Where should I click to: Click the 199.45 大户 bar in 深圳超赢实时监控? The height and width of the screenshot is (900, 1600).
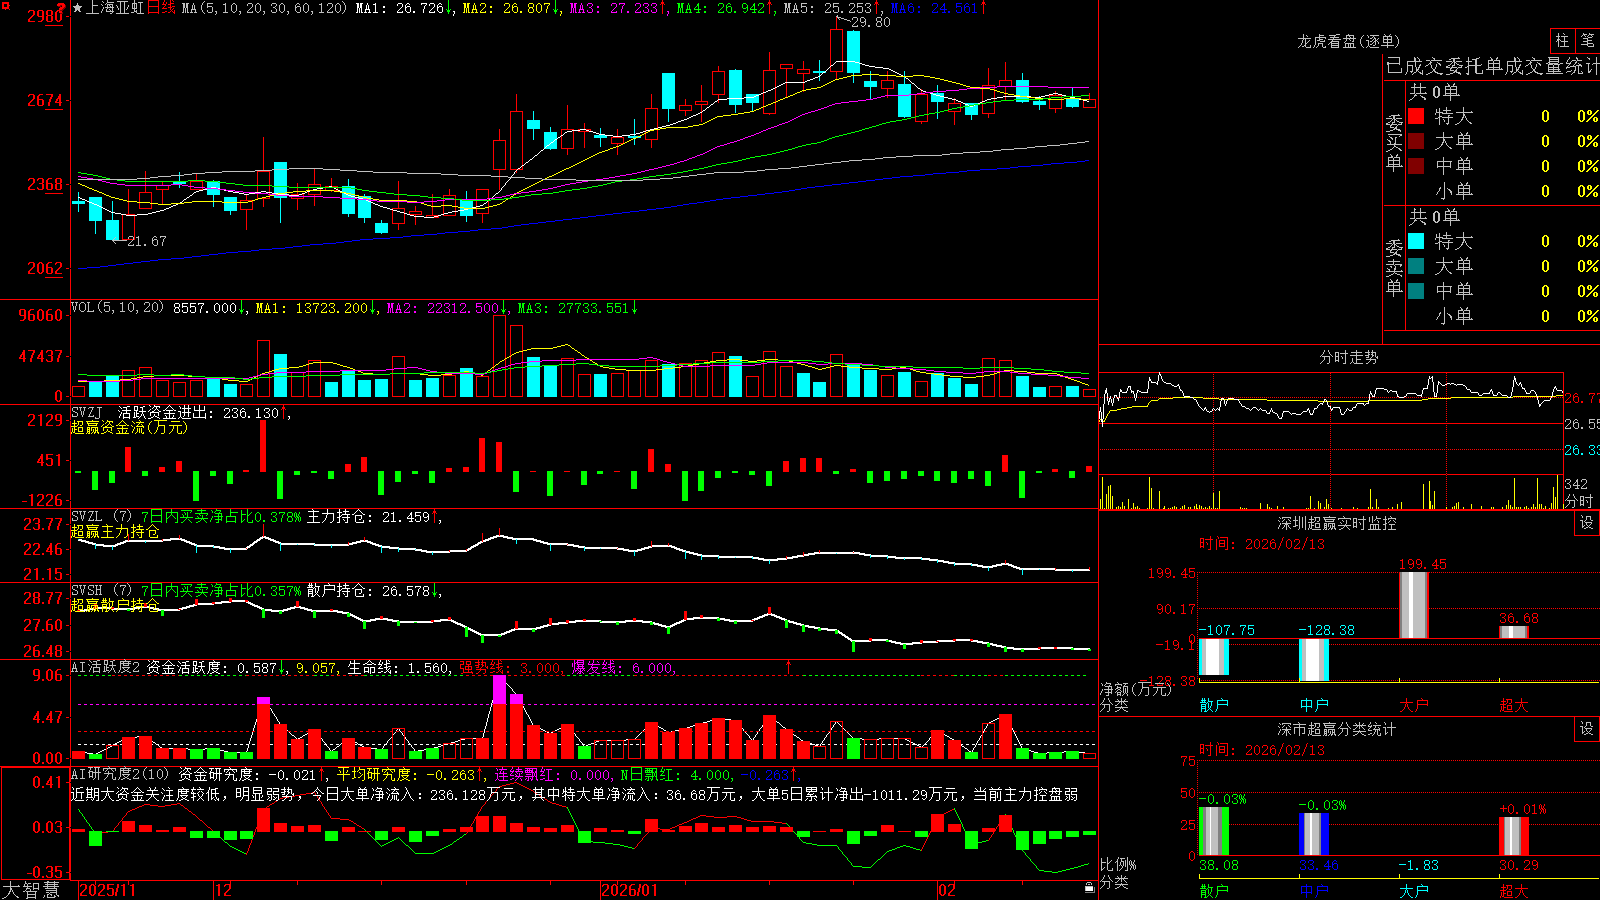click(x=1414, y=605)
